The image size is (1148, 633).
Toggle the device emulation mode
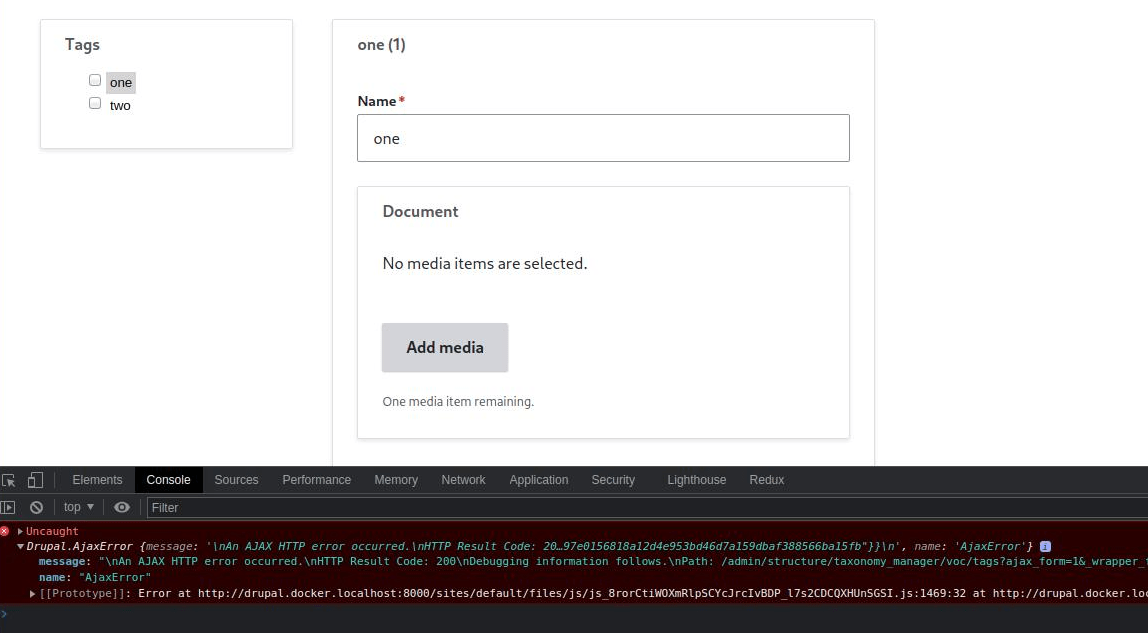(35, 481)
